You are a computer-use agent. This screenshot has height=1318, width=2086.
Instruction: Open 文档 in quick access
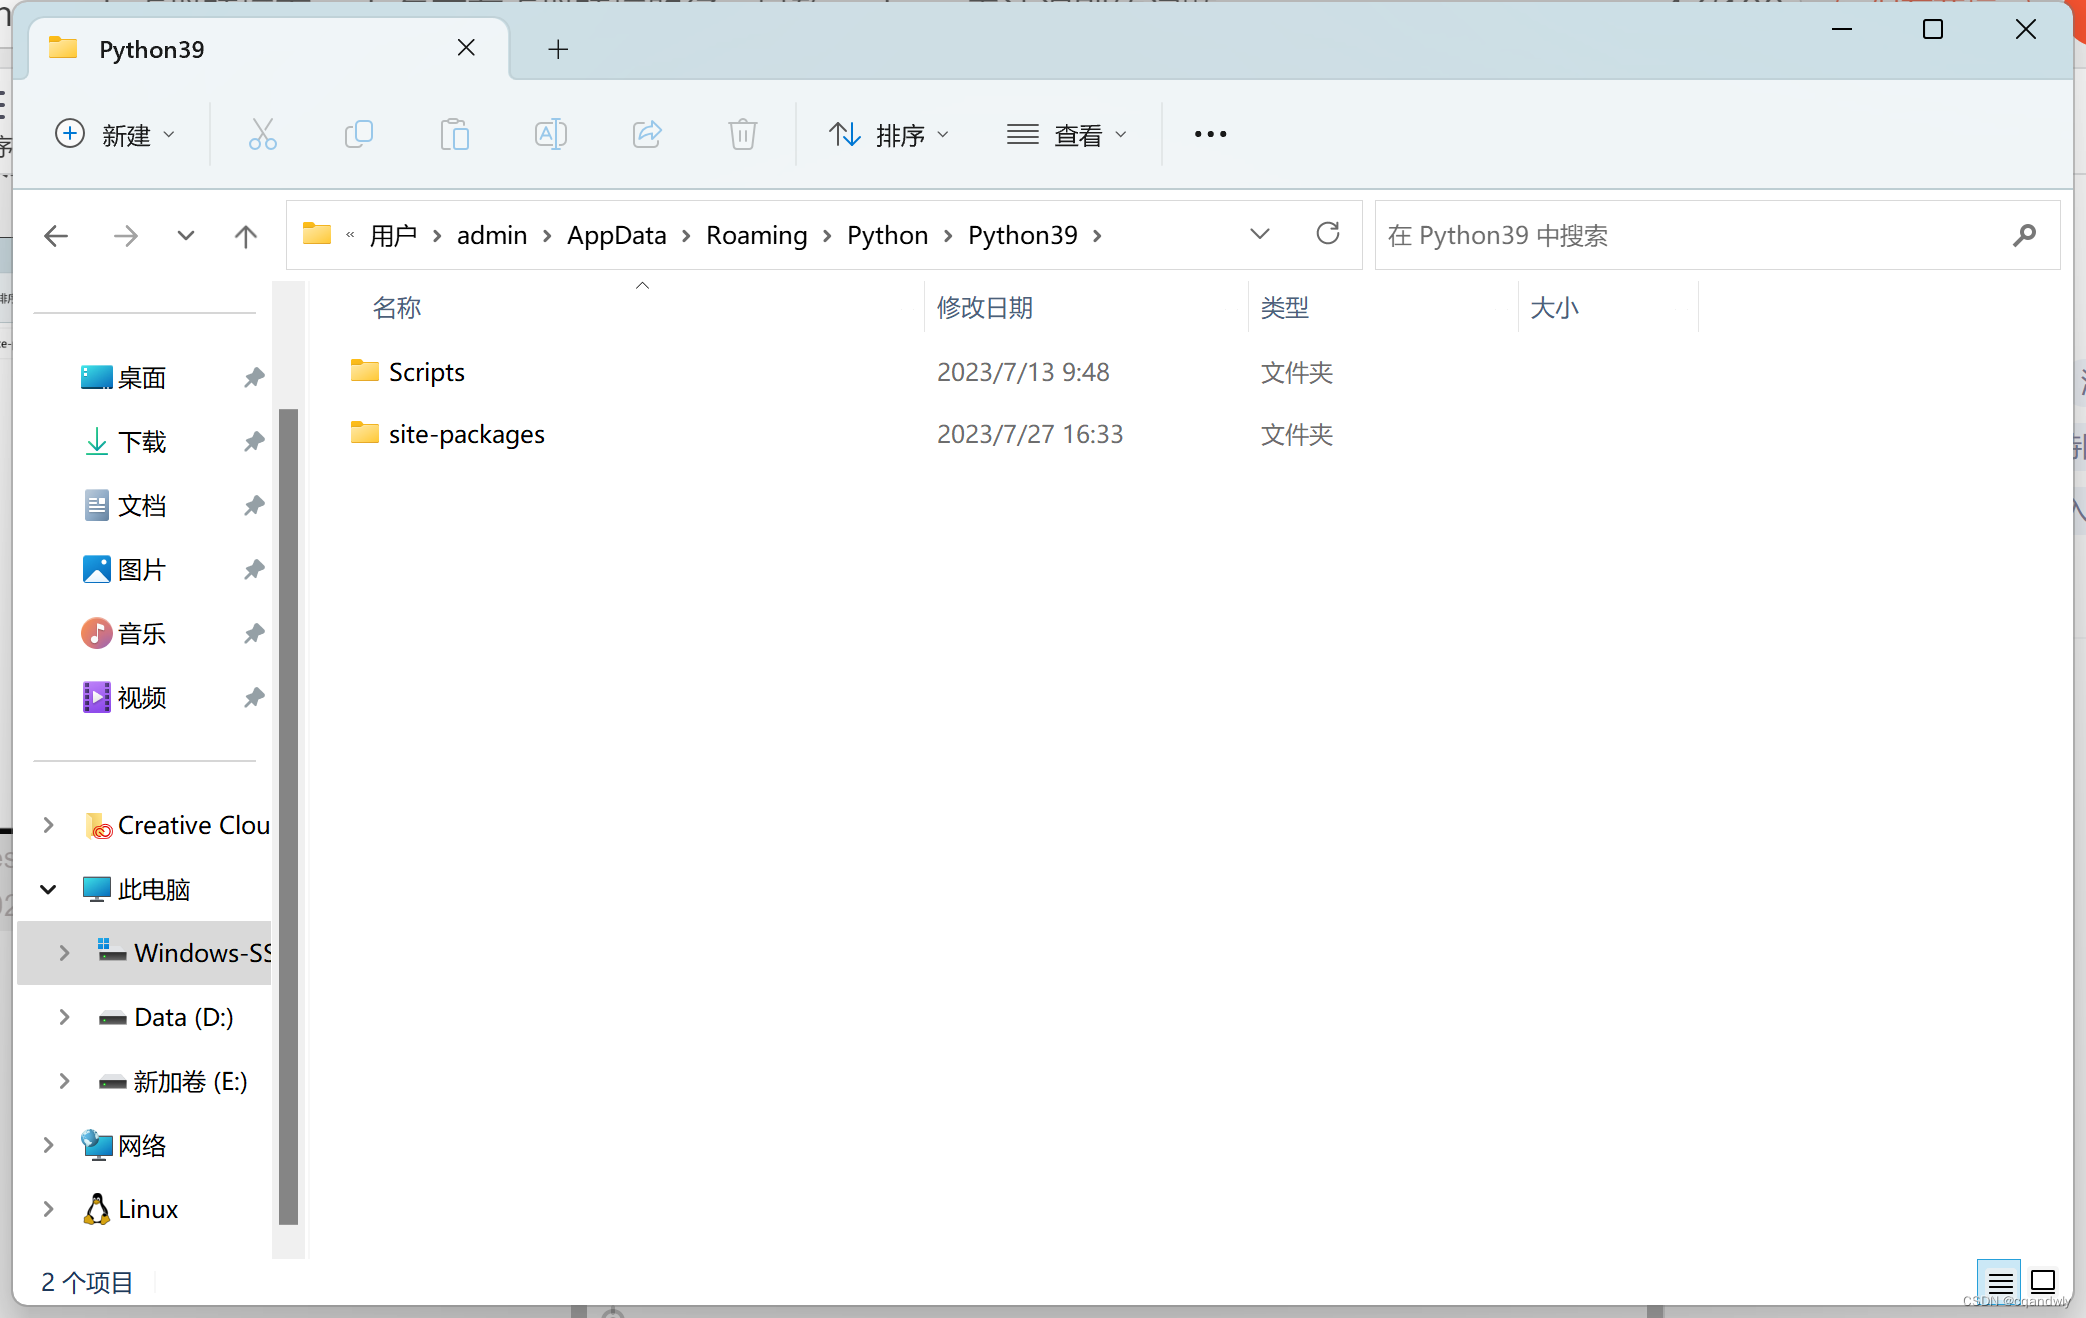(x=142, y=505)
